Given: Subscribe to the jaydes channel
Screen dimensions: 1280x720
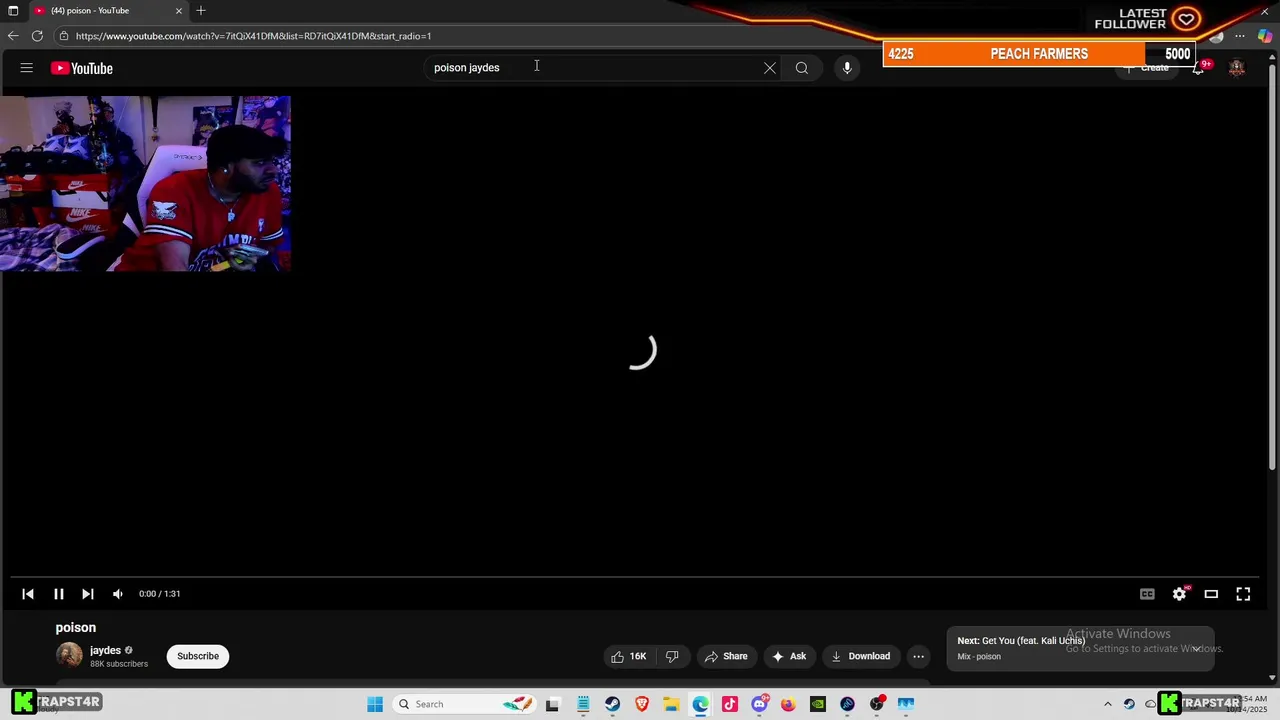Looking at the screenshot, I should click(198, 656).
